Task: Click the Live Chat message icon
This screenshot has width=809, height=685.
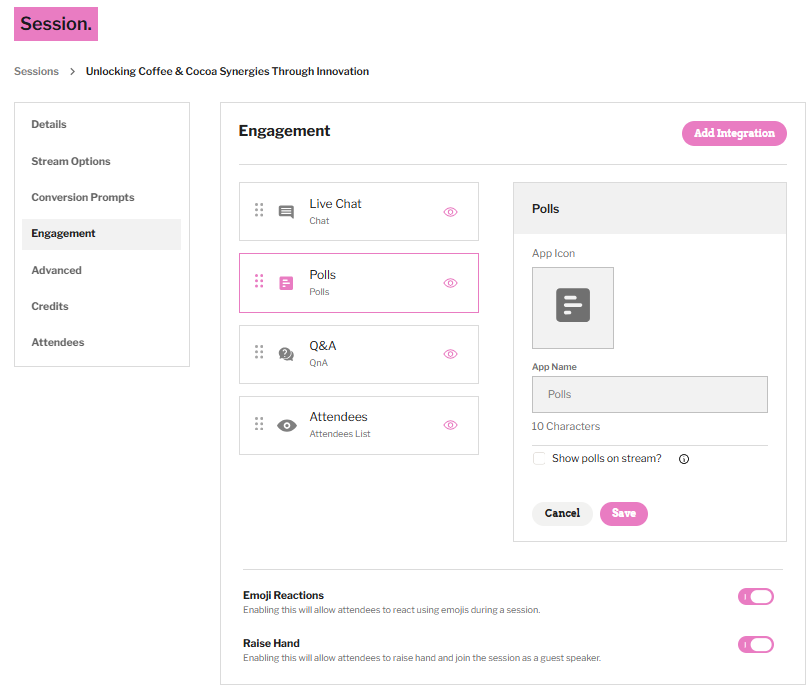Action: (x=286, y=212)
